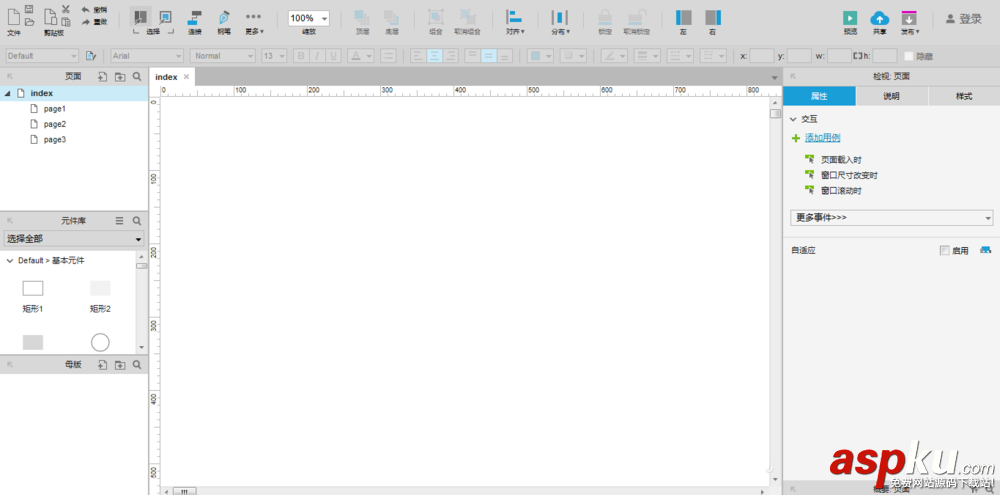This screenshot has width=1000, height=495.
Task: Select the intersected selection mode tool
Action: point(140,17)
